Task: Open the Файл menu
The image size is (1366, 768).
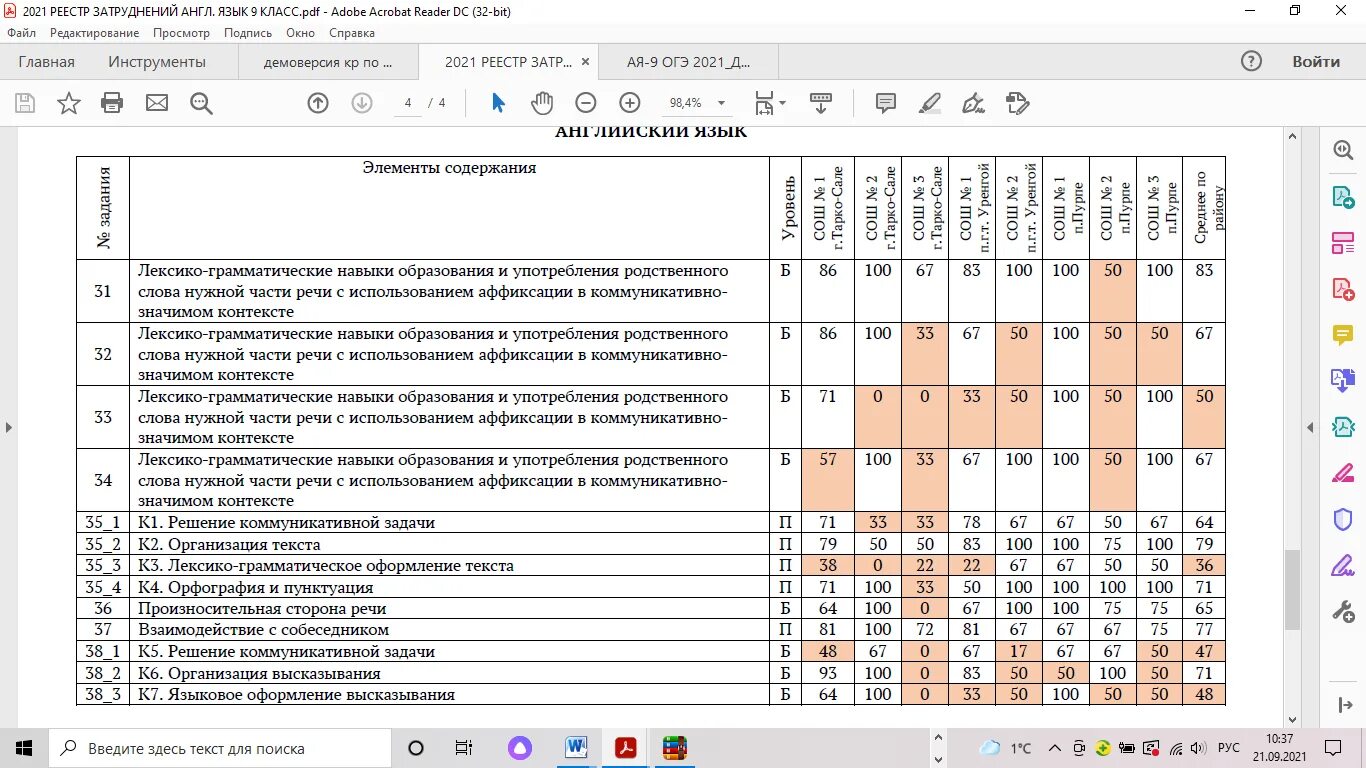Action: coord(21,33)
